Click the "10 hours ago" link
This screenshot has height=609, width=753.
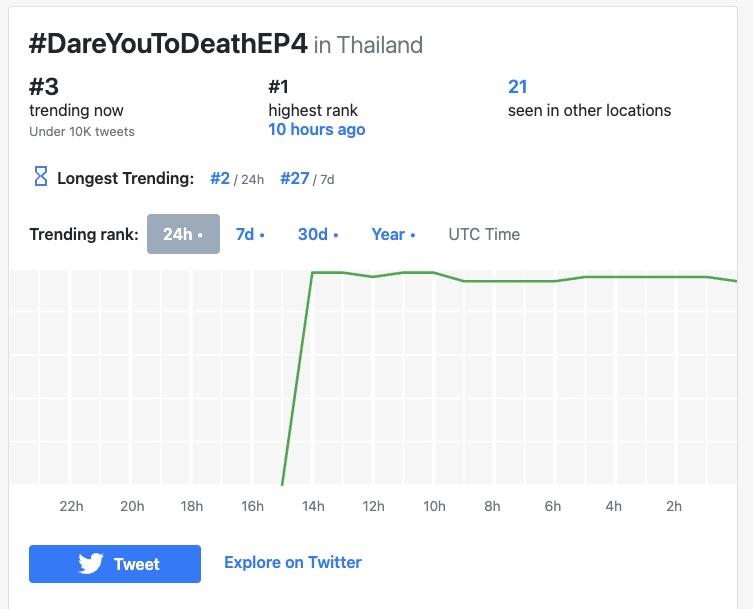click(x=316, y=130)
